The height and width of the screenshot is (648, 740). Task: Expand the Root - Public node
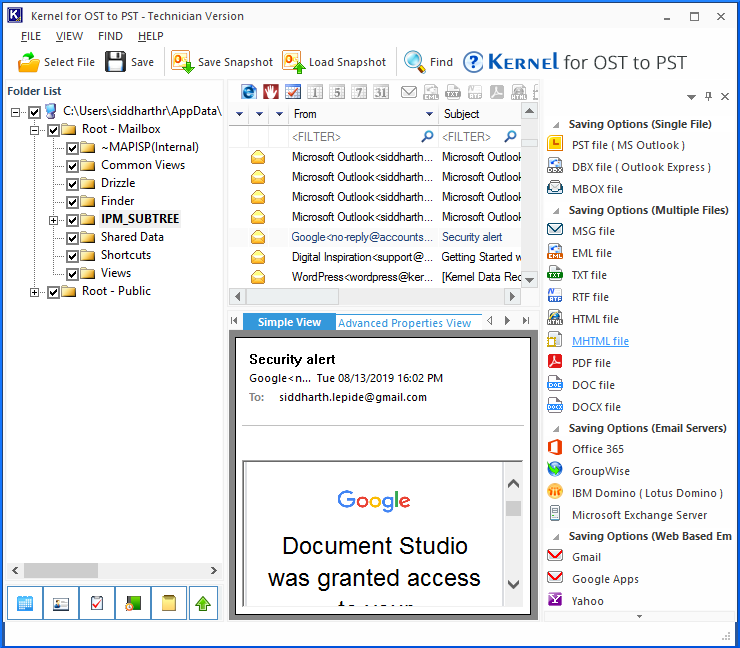tap(34, 292)
